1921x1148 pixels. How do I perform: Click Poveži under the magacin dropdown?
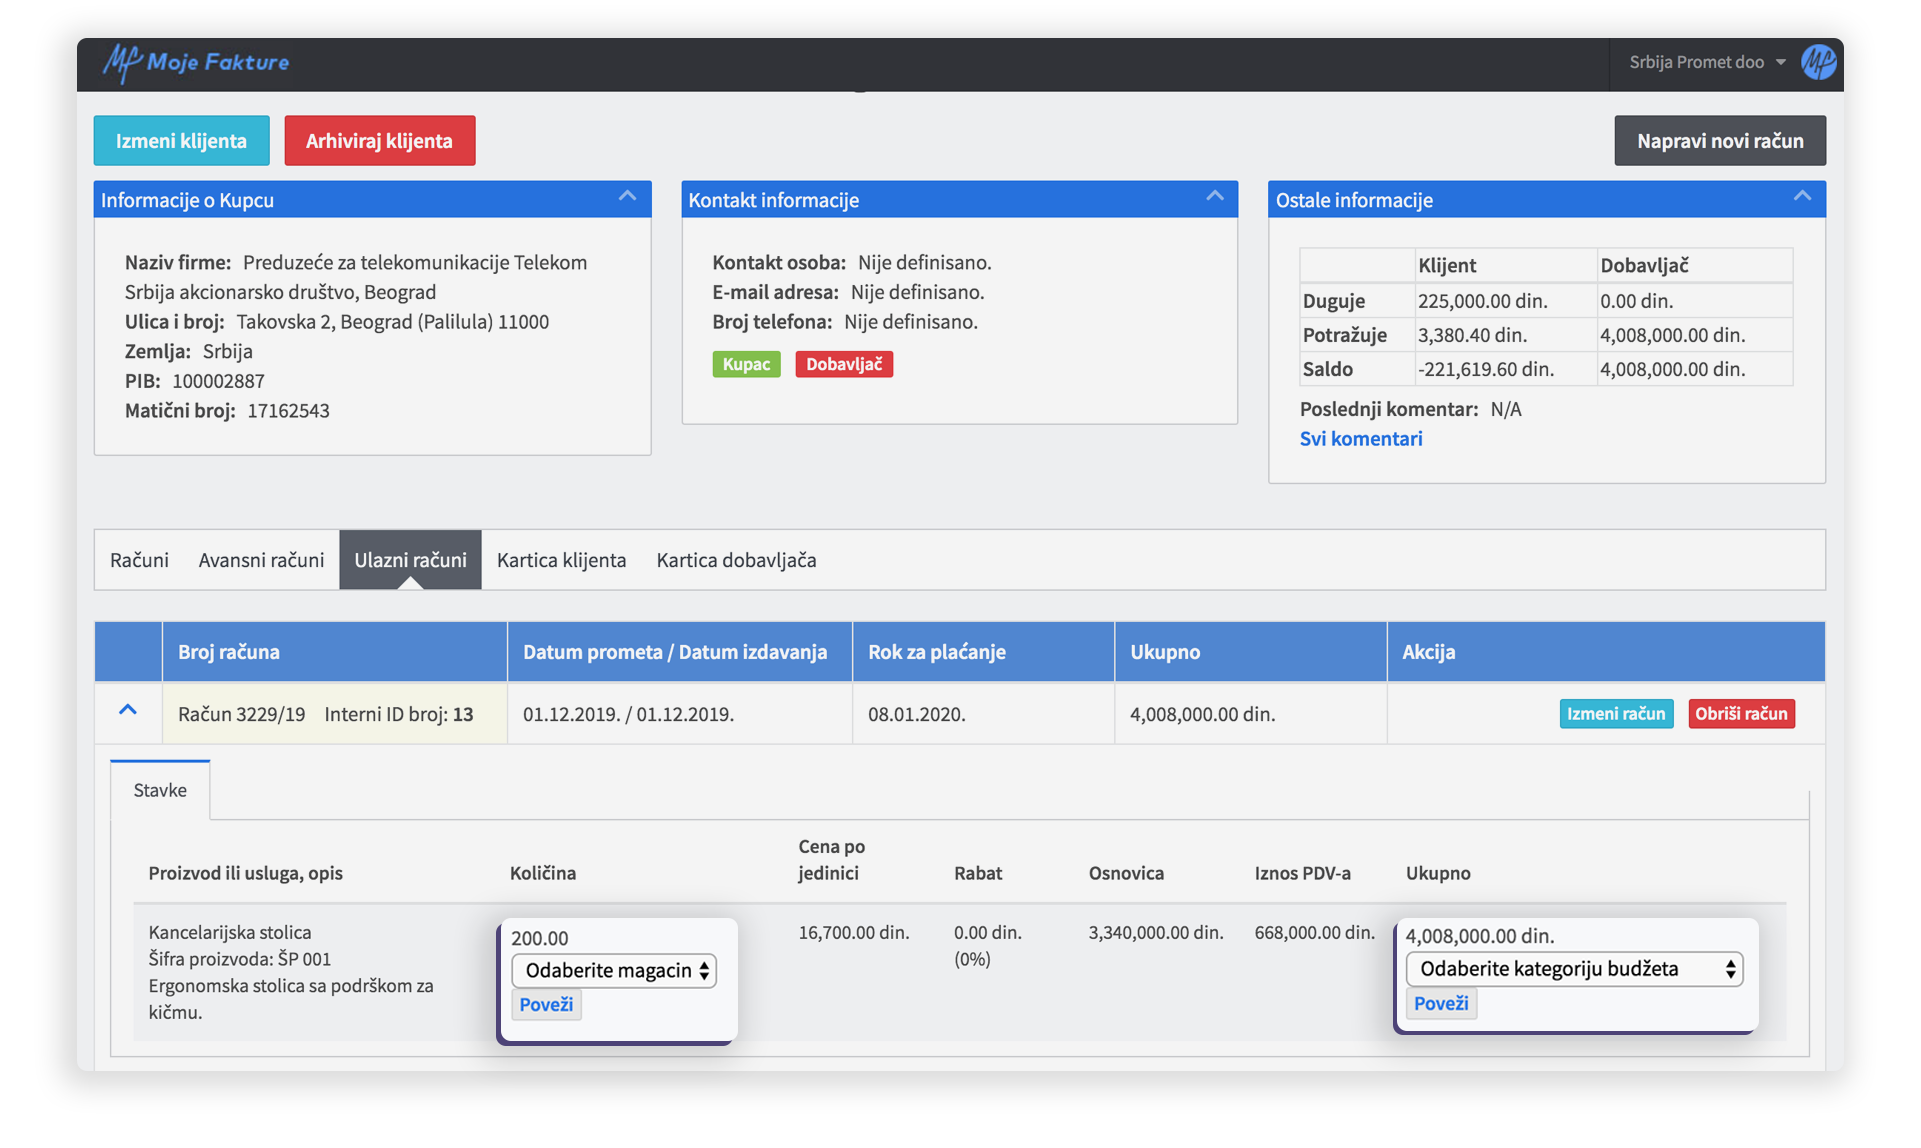[x=546, y=1004]
